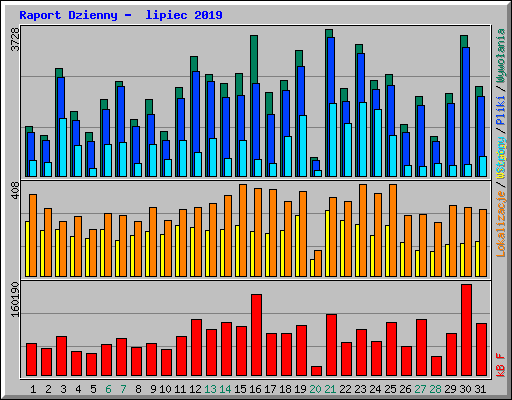Viewport: 512px width, 400px height.
Task: Click the cyan bar for day 23
Action: click(x=363, y=139)
